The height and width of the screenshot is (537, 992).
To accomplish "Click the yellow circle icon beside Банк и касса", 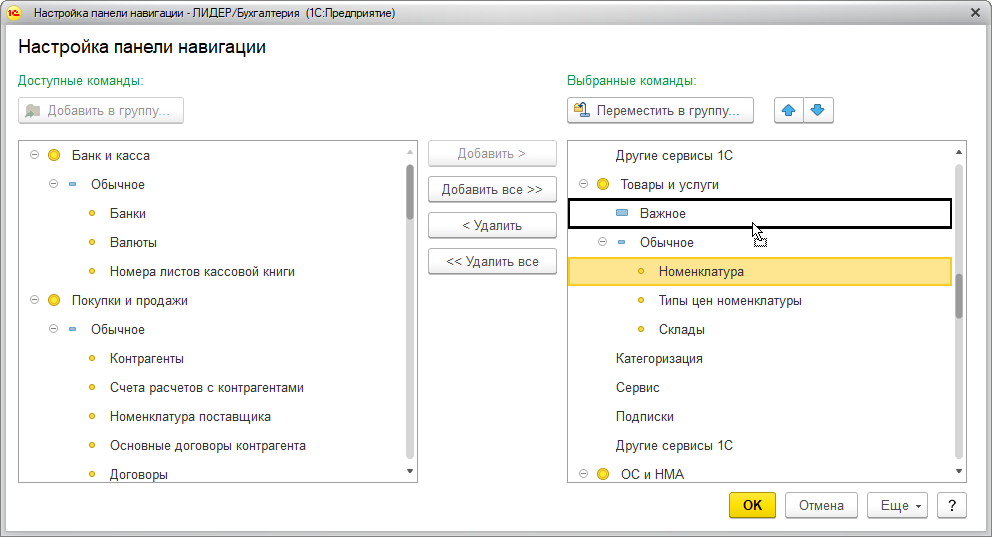I will (x=54, y=155).
